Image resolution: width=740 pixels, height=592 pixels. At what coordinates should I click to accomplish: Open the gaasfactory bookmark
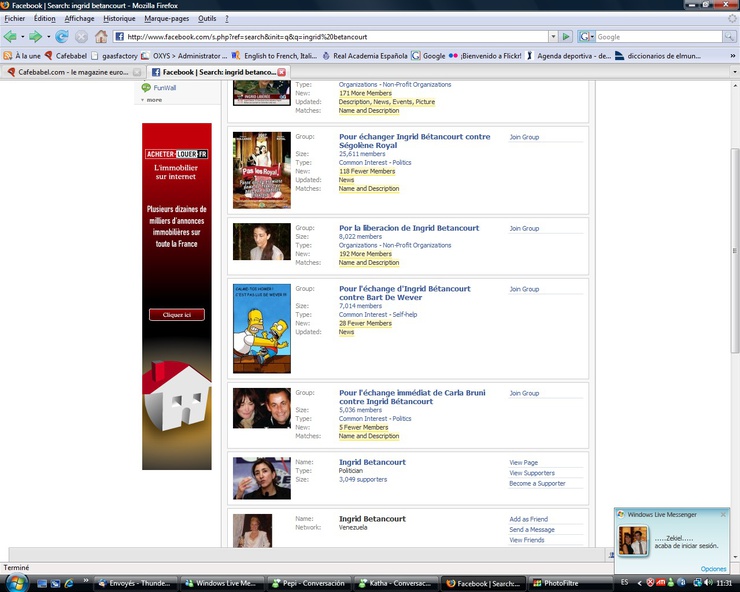[x=115, y=56]
